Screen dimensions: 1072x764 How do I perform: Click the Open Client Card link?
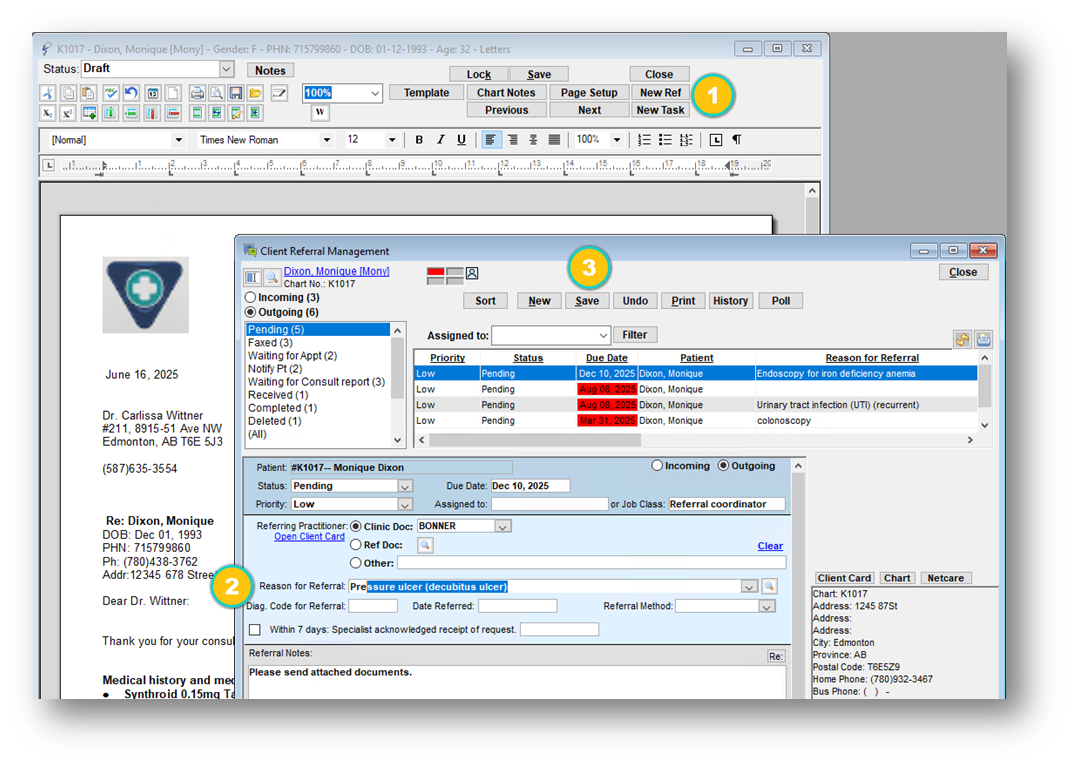coord(309,537)
